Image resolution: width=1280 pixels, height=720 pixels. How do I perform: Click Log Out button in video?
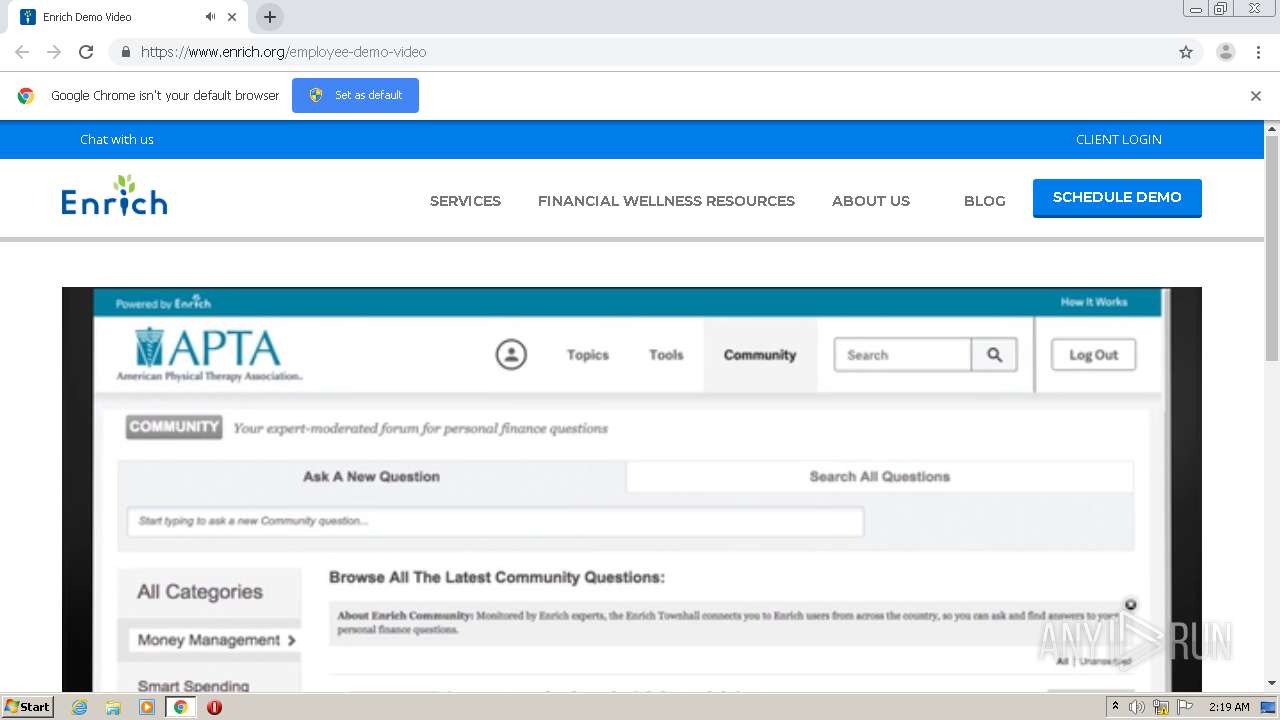pos(1093,355)
